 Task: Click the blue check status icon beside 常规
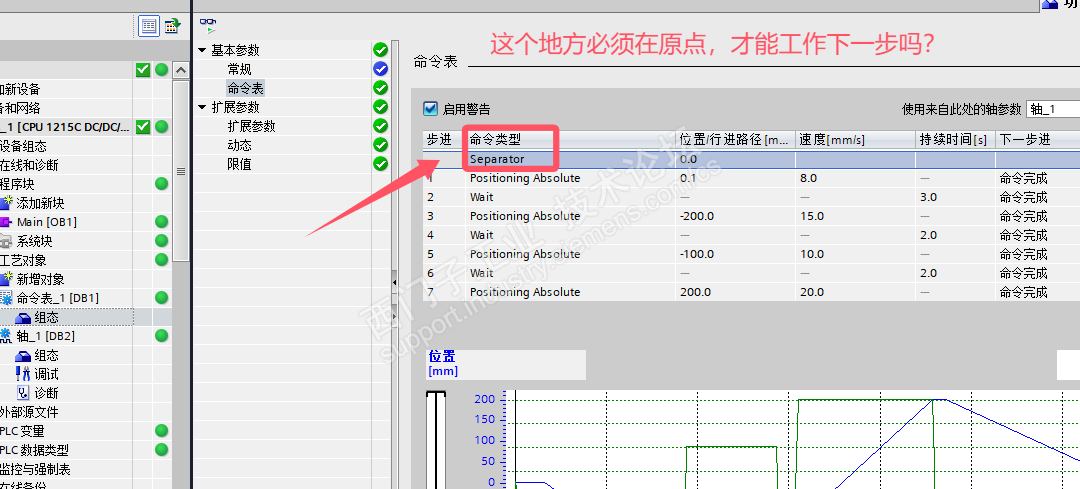click(x=380, y=69)
